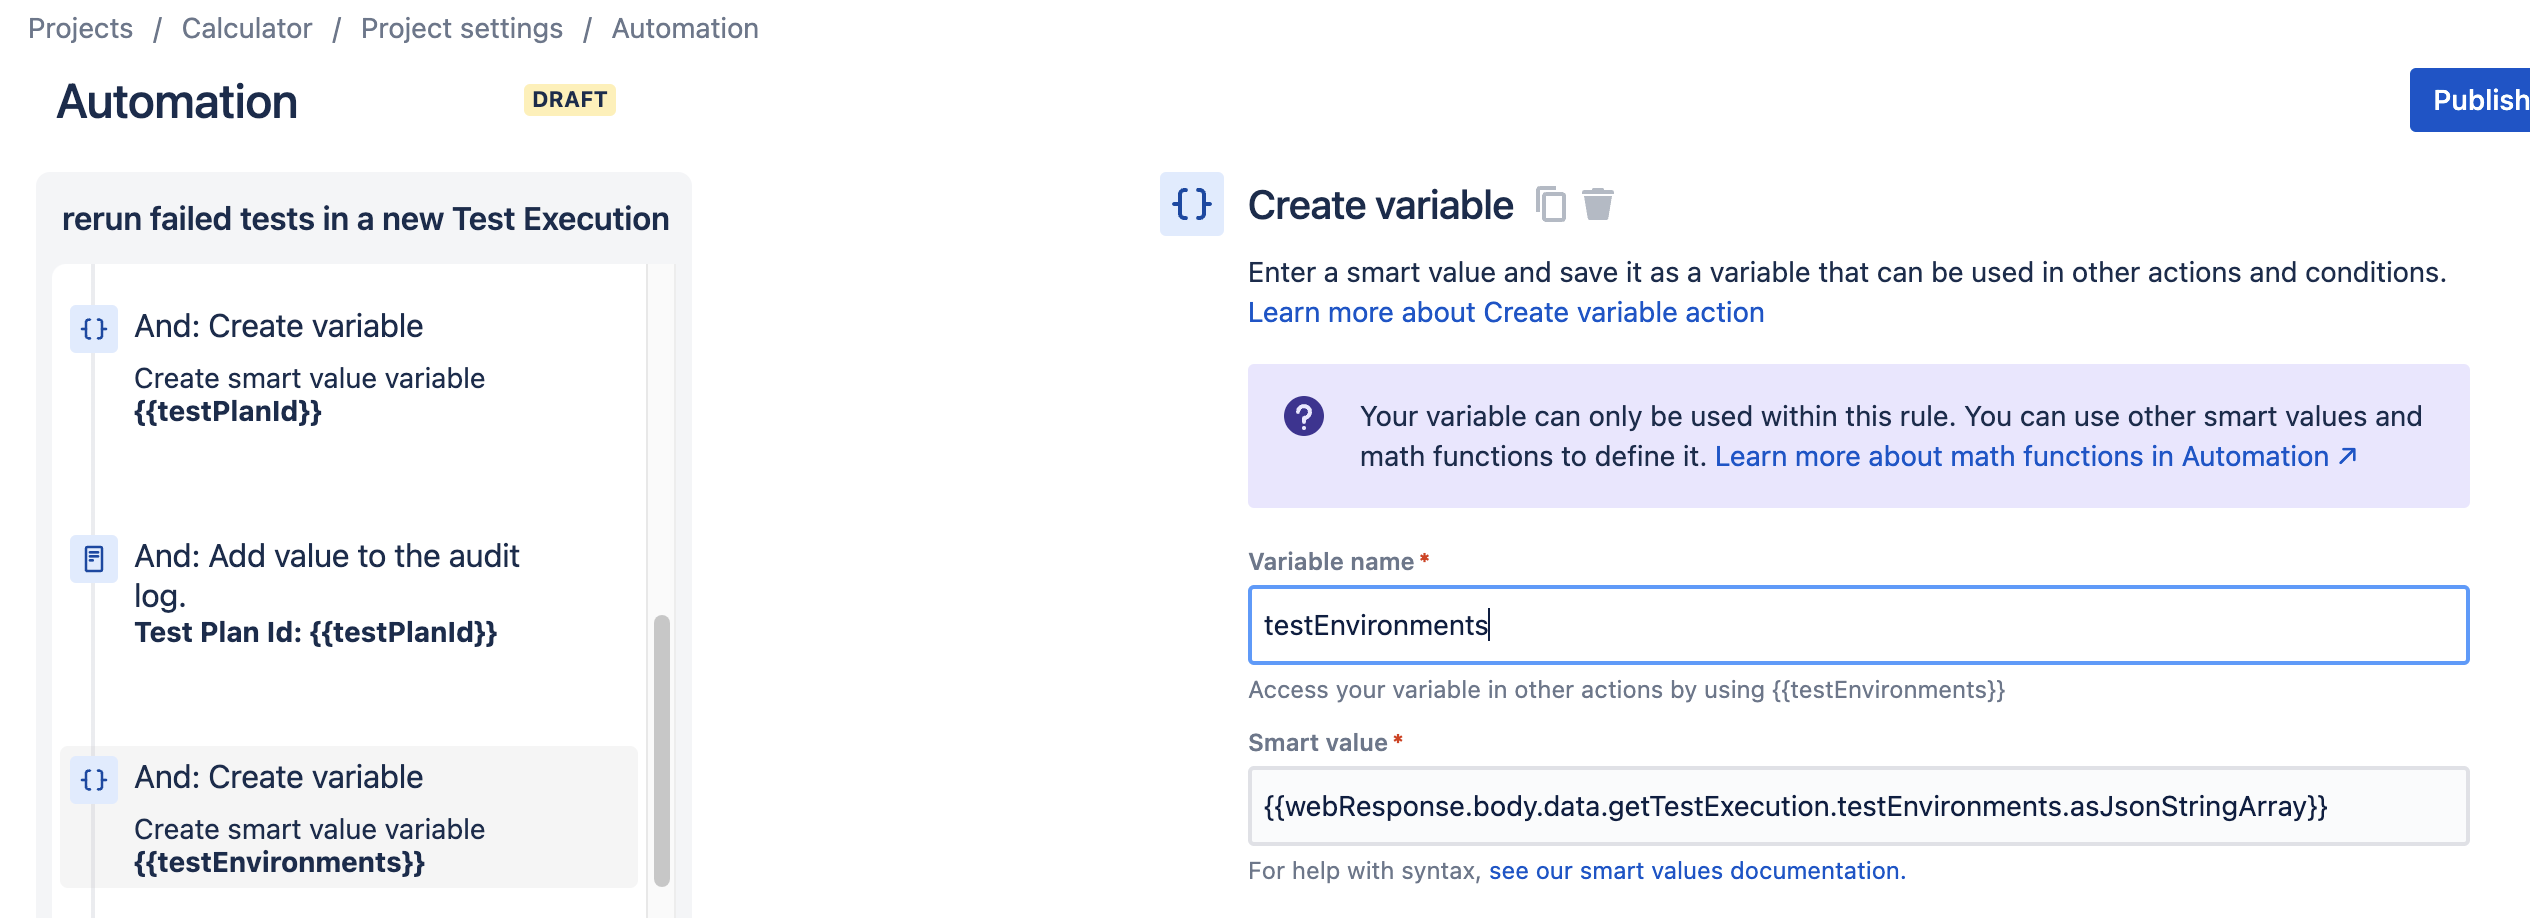
Task: Publish the automation rule
Action: click(x=2471, y=100)
